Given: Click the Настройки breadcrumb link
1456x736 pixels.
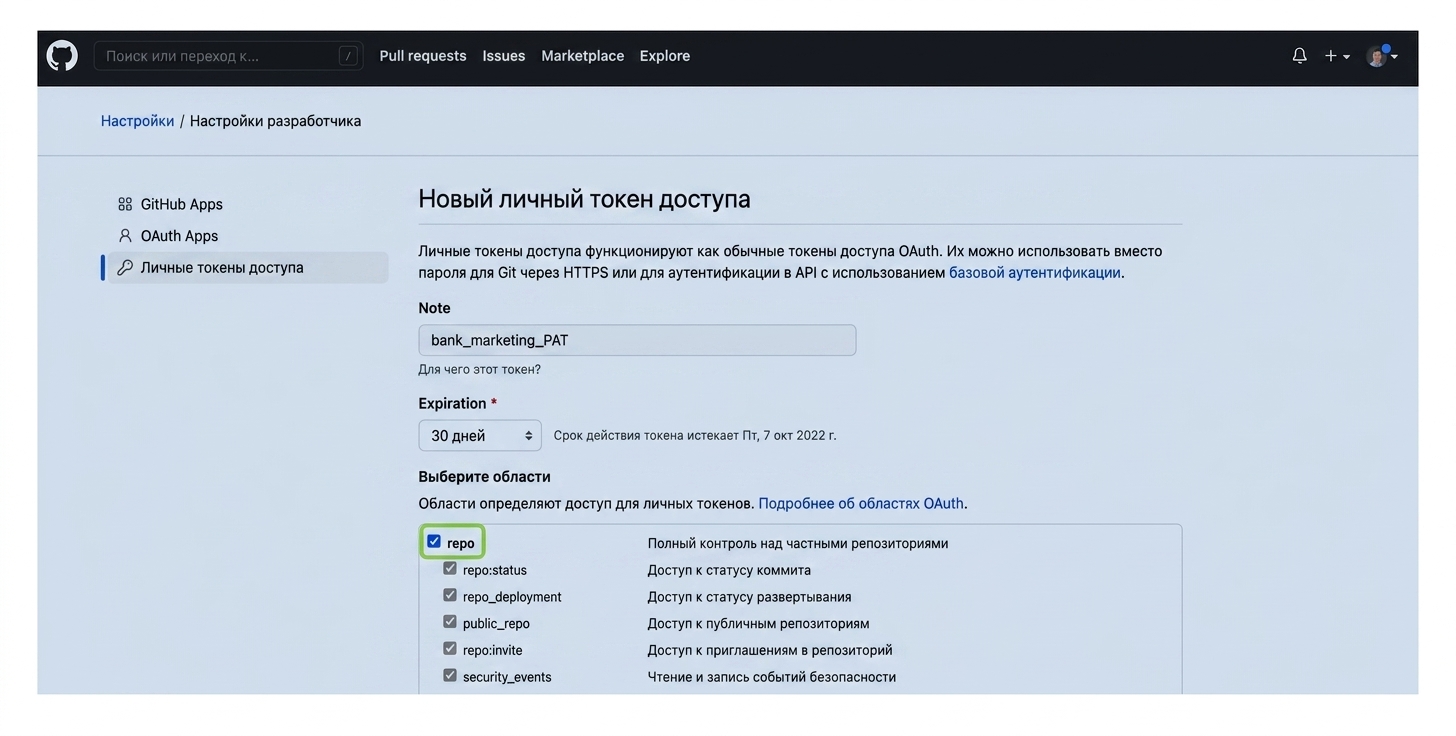Looking at the screenshot, I should click(138, 121).
